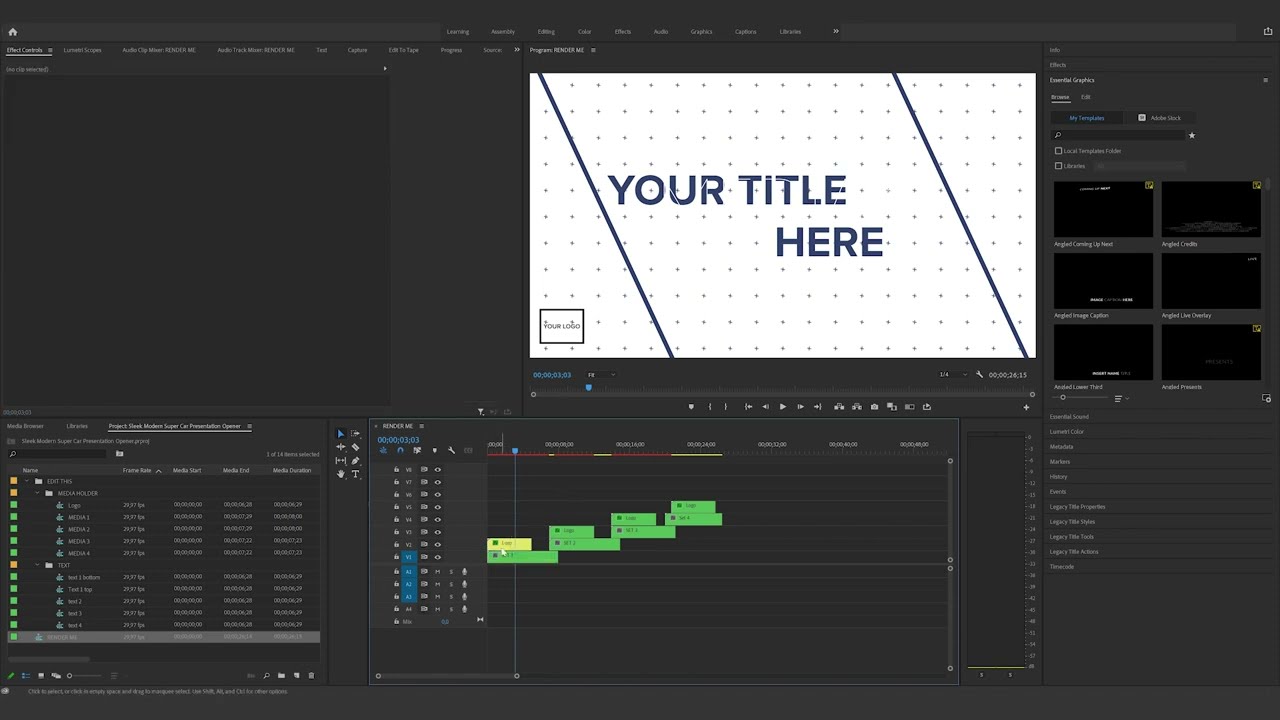The height and width of the screenshot is (720, 1280).
Task: Open the Lumetri Color panel entry
Action: coord(1067,432)
